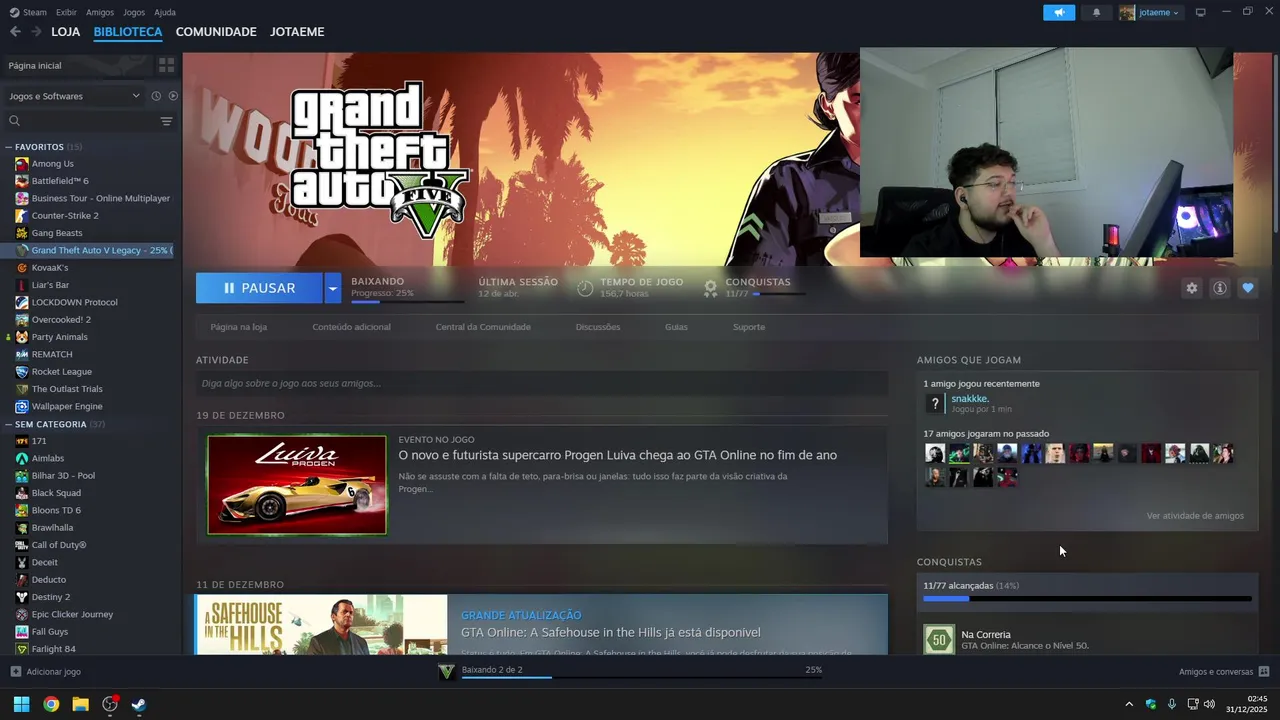This screenshot has height=720, width=1280.
Task: Click the taskbar volume icon
Action: pos(1209,704)
